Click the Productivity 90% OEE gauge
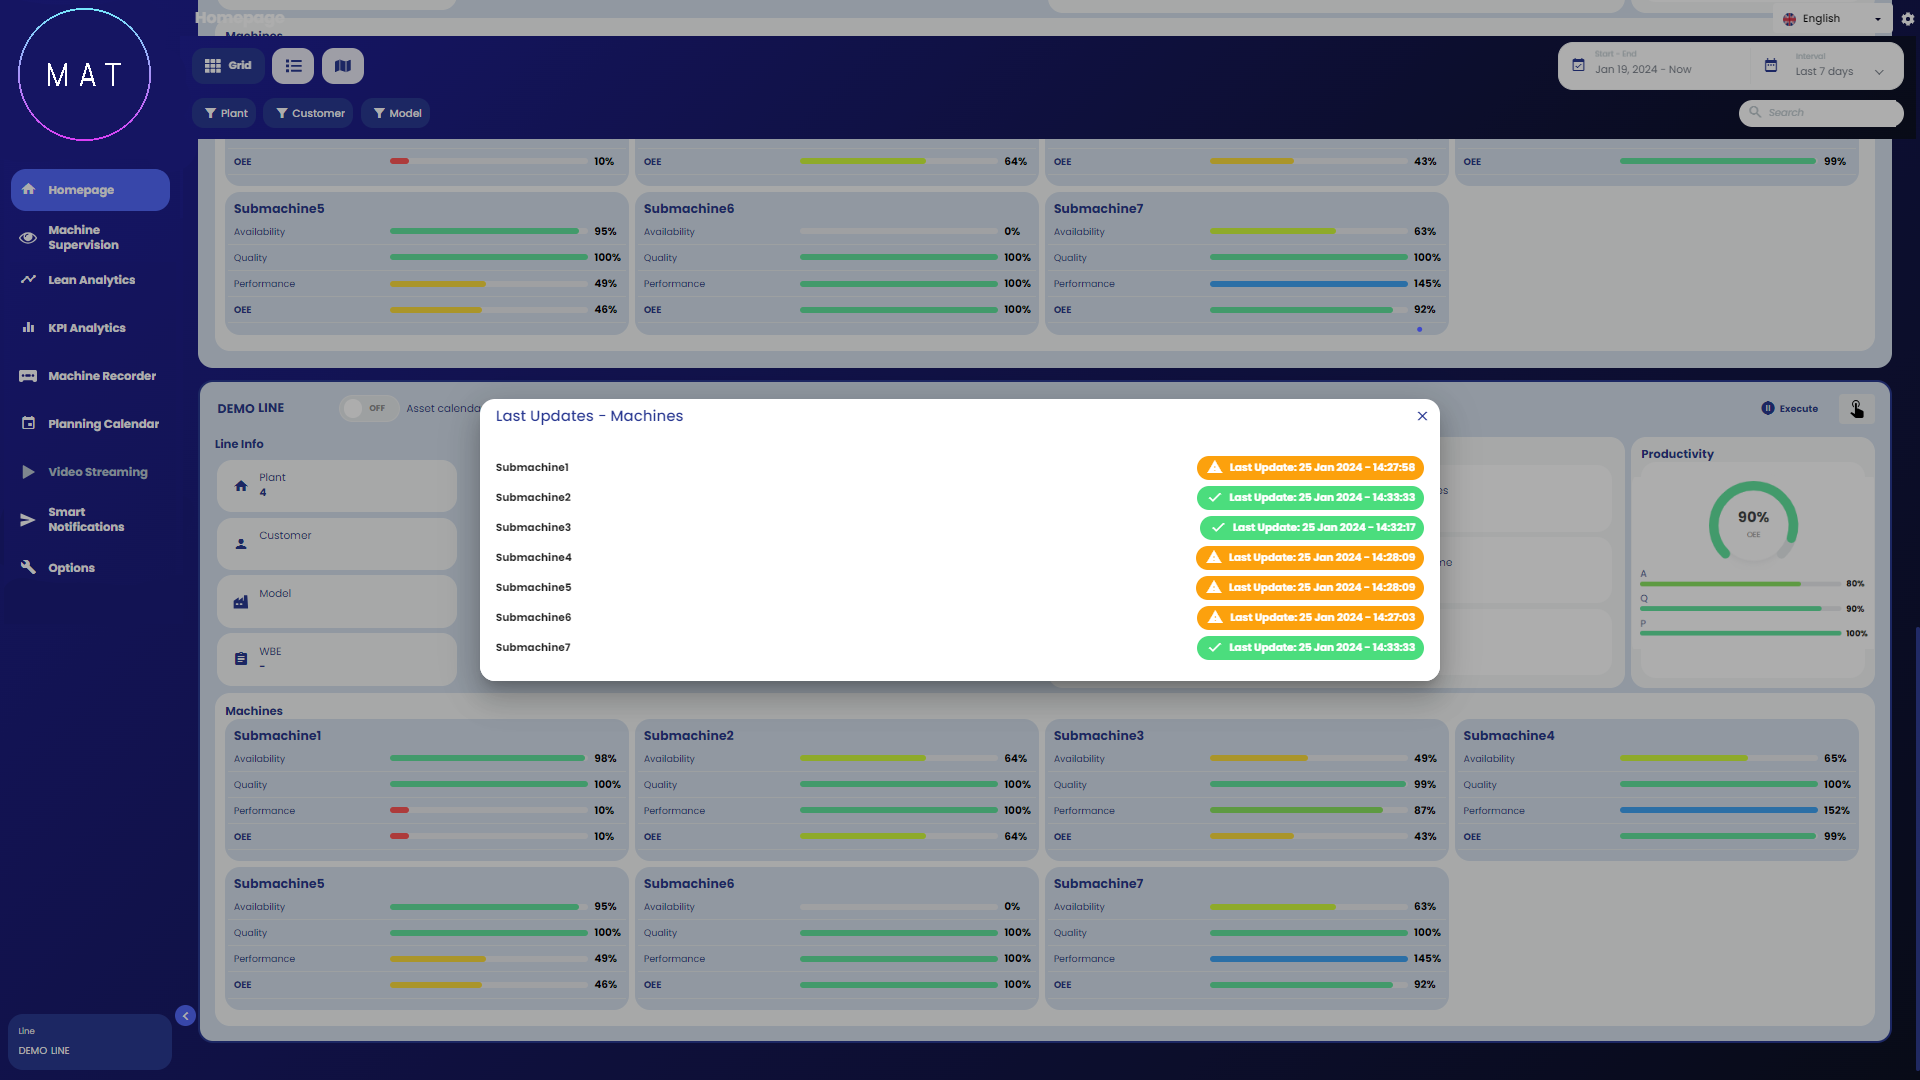The height and width of the screenshot is (1080, 1920). click(x=1753, y=522)
